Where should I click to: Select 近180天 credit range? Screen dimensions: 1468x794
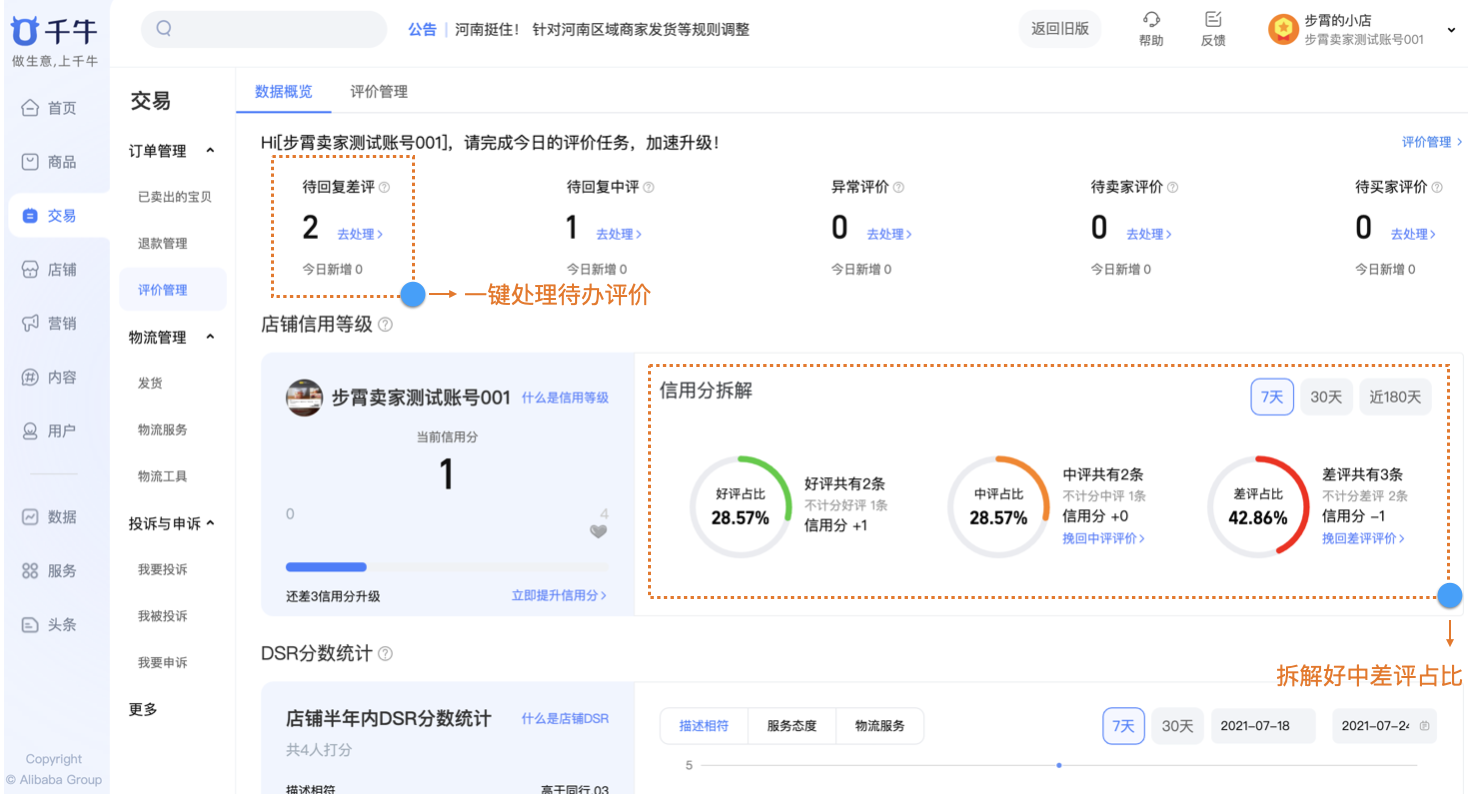[x=1395, y=397]
